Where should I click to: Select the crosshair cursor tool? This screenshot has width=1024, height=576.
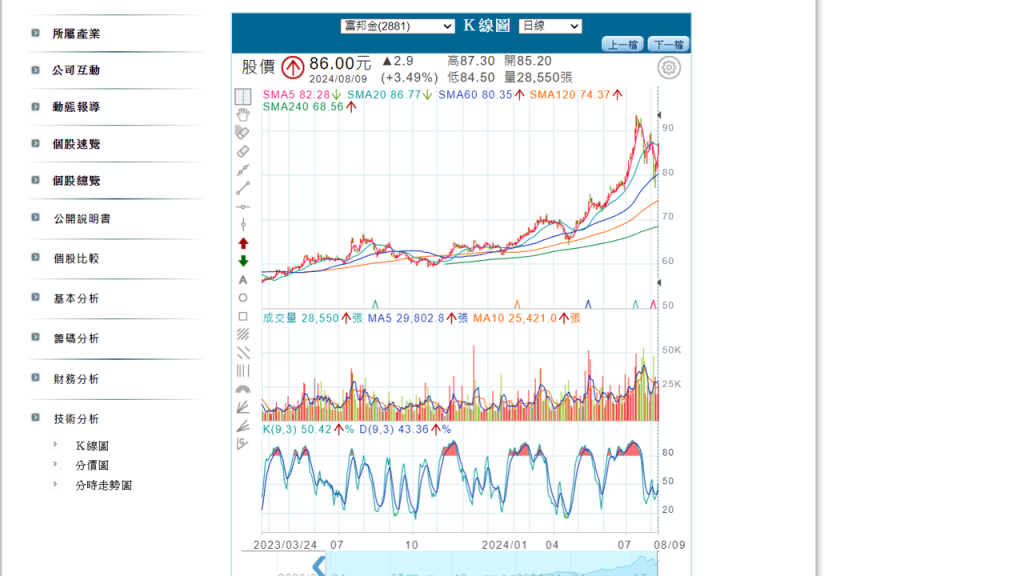coord(243,97)
